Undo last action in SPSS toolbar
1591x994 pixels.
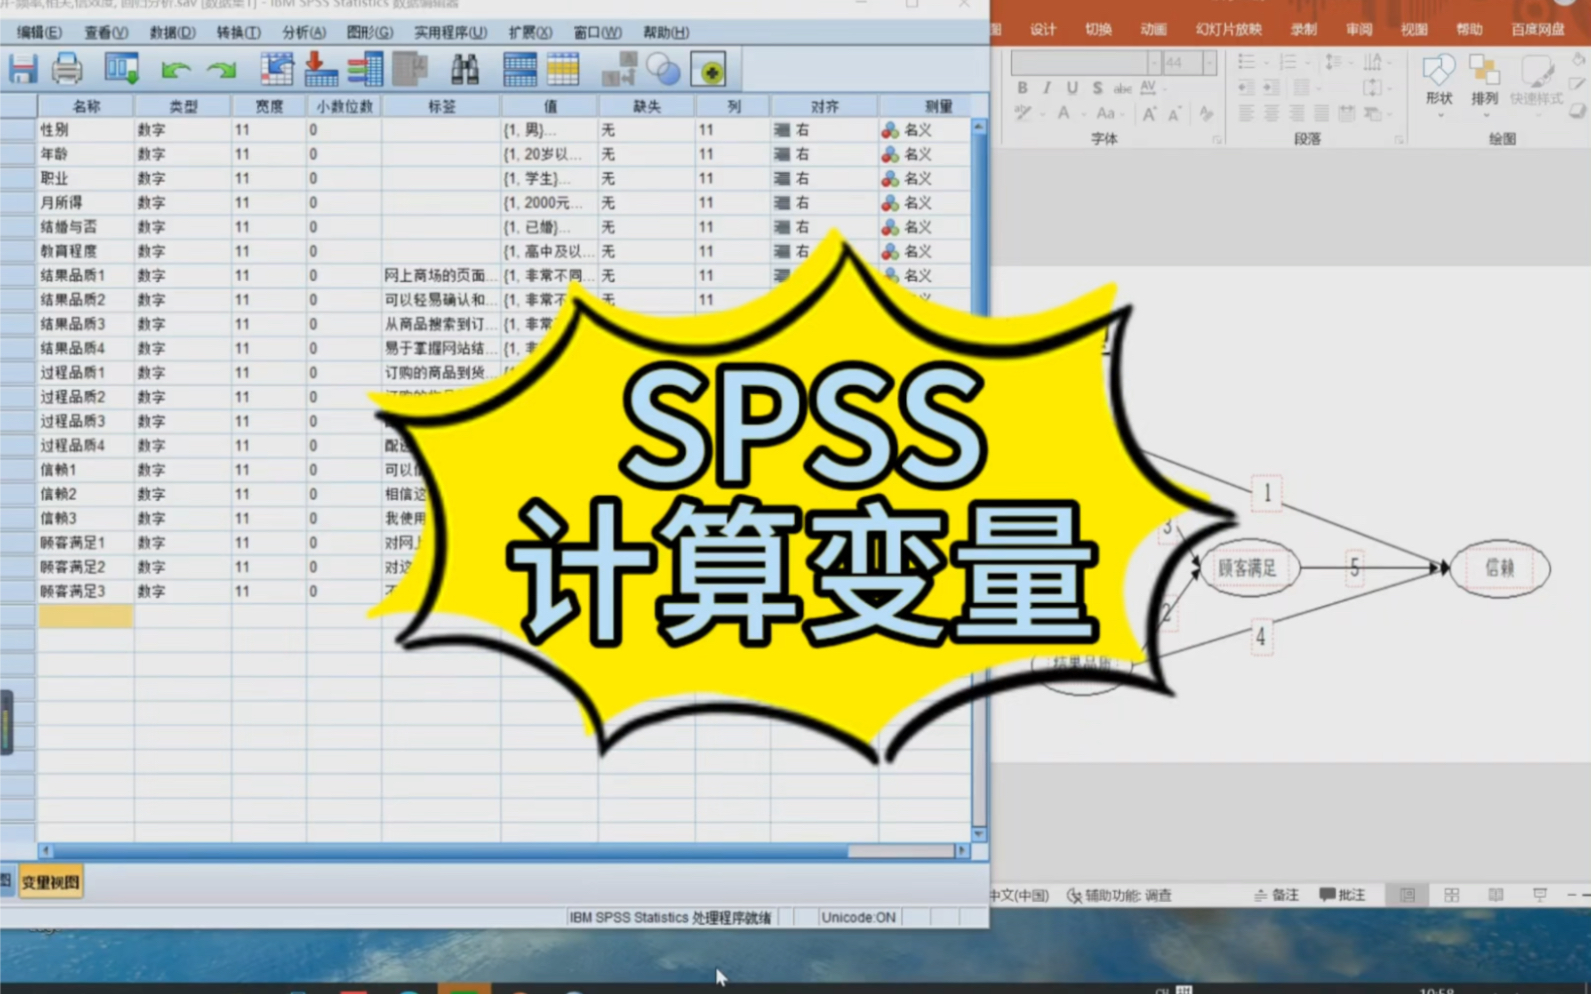[x=176, y=69]
